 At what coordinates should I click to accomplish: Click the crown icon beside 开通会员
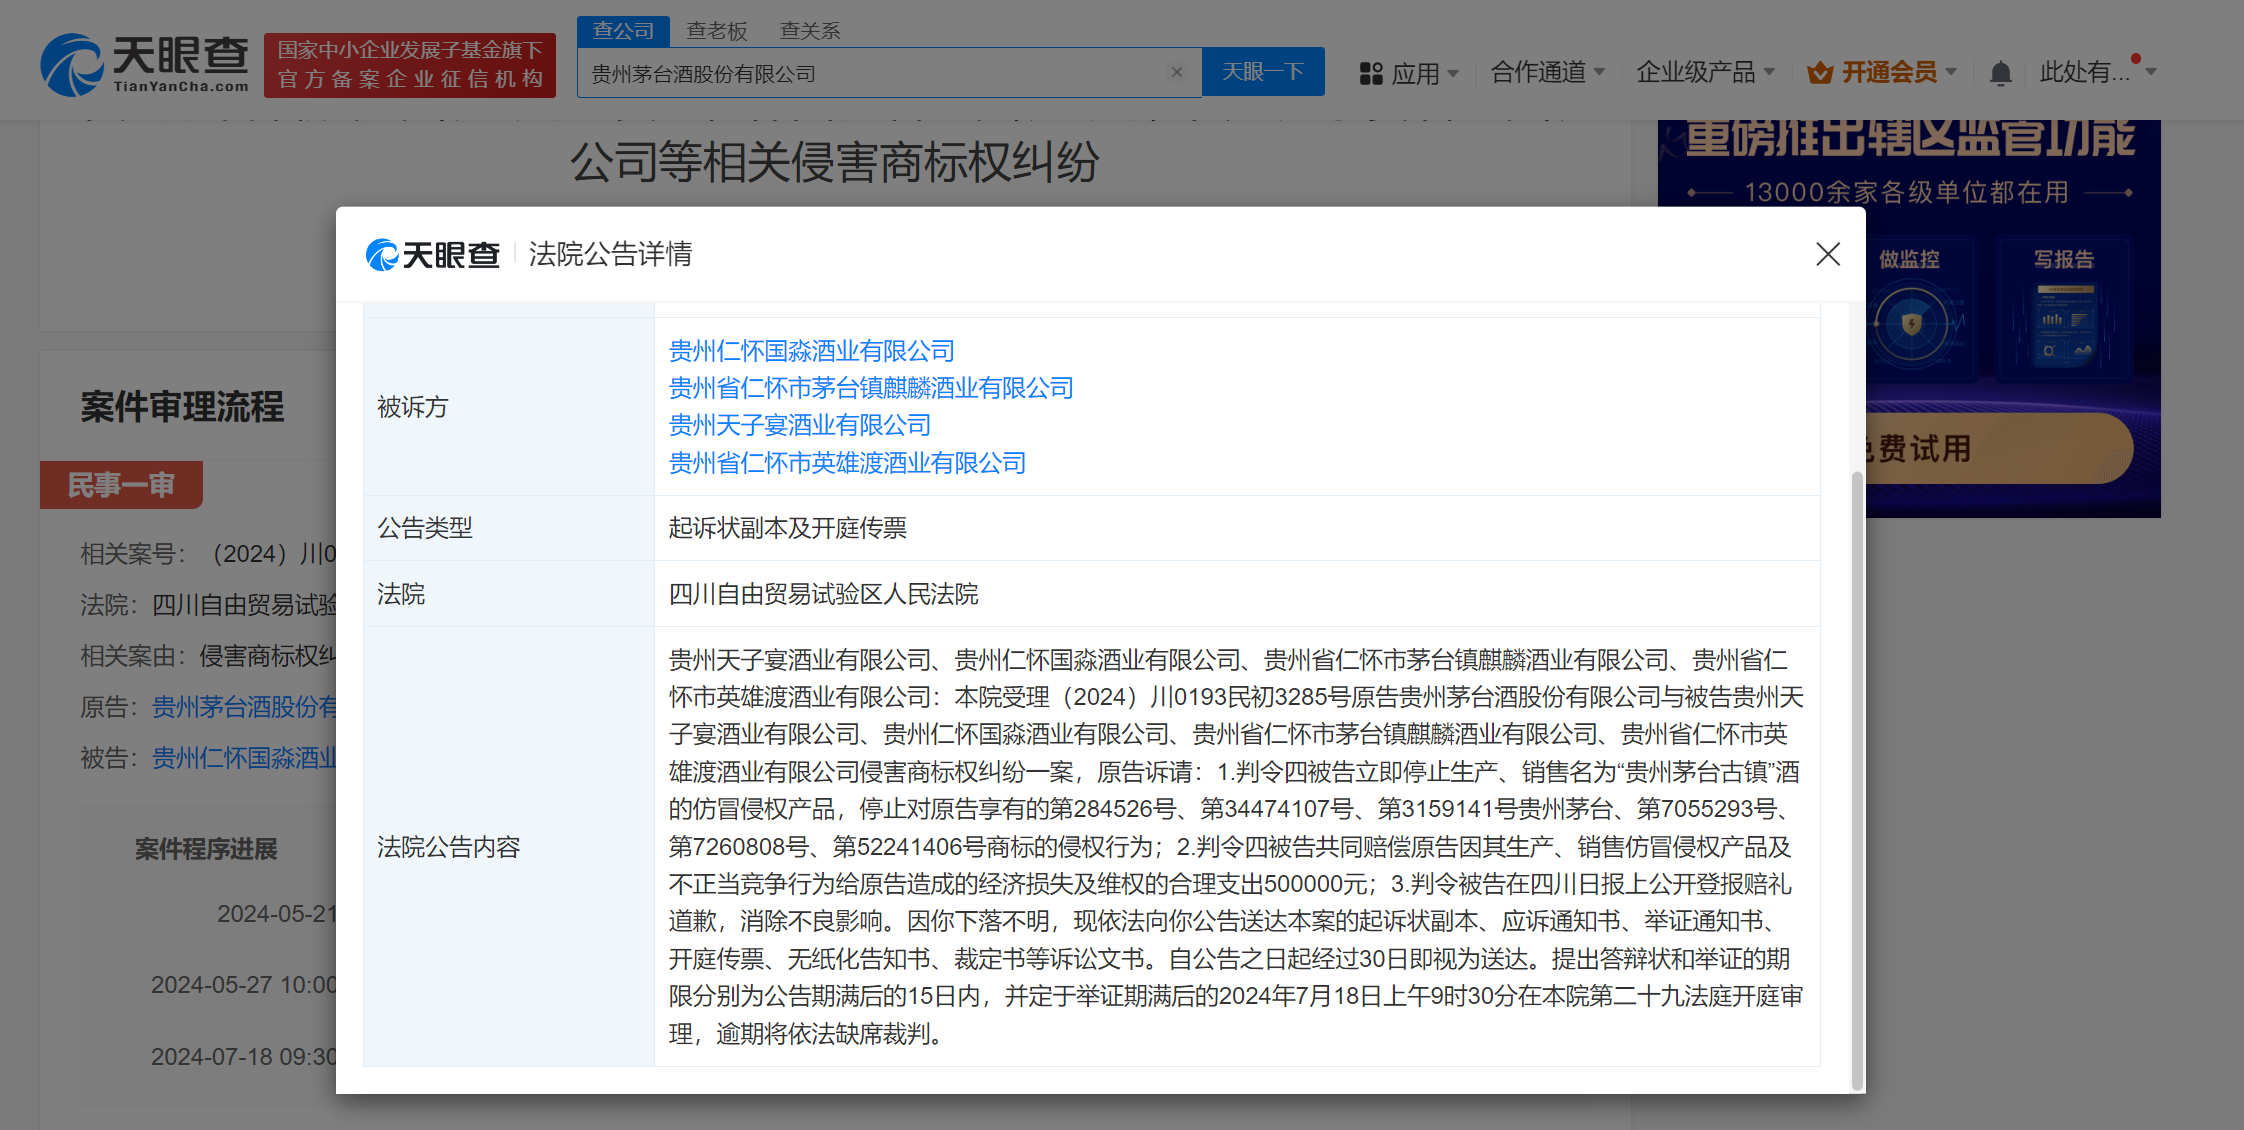pyautogui.click(x=1820, y=73)
